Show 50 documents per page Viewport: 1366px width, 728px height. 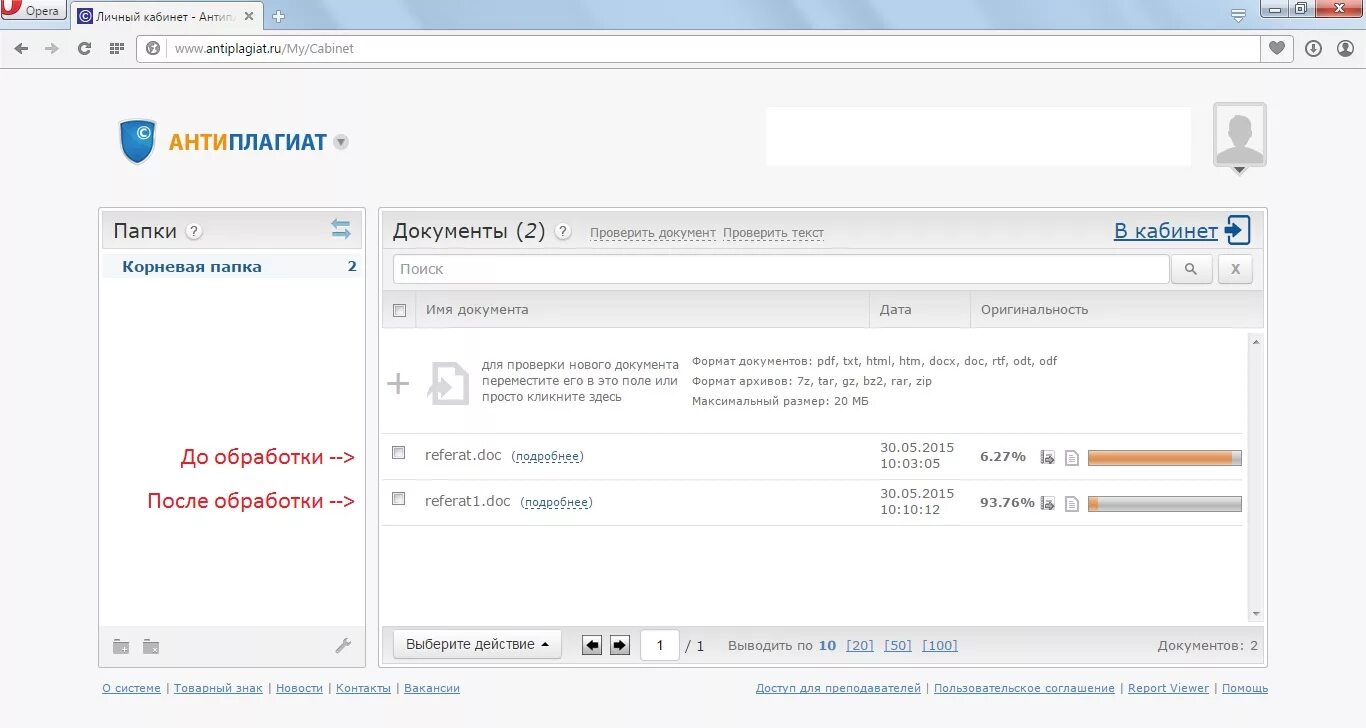898,646
